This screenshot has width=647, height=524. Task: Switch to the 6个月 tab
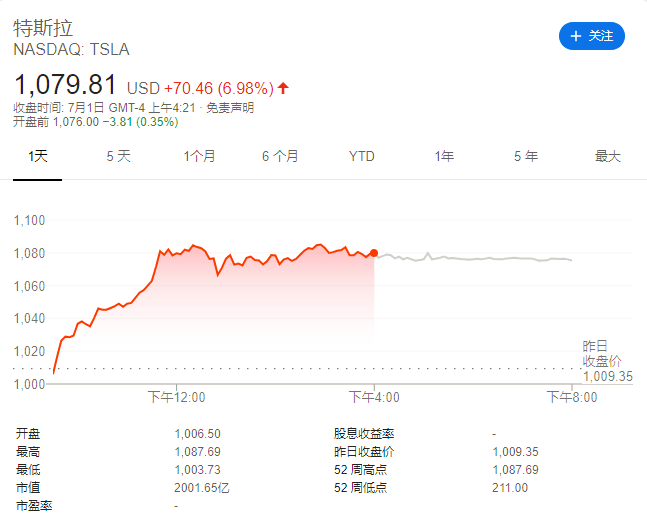(x=280, y=156)
